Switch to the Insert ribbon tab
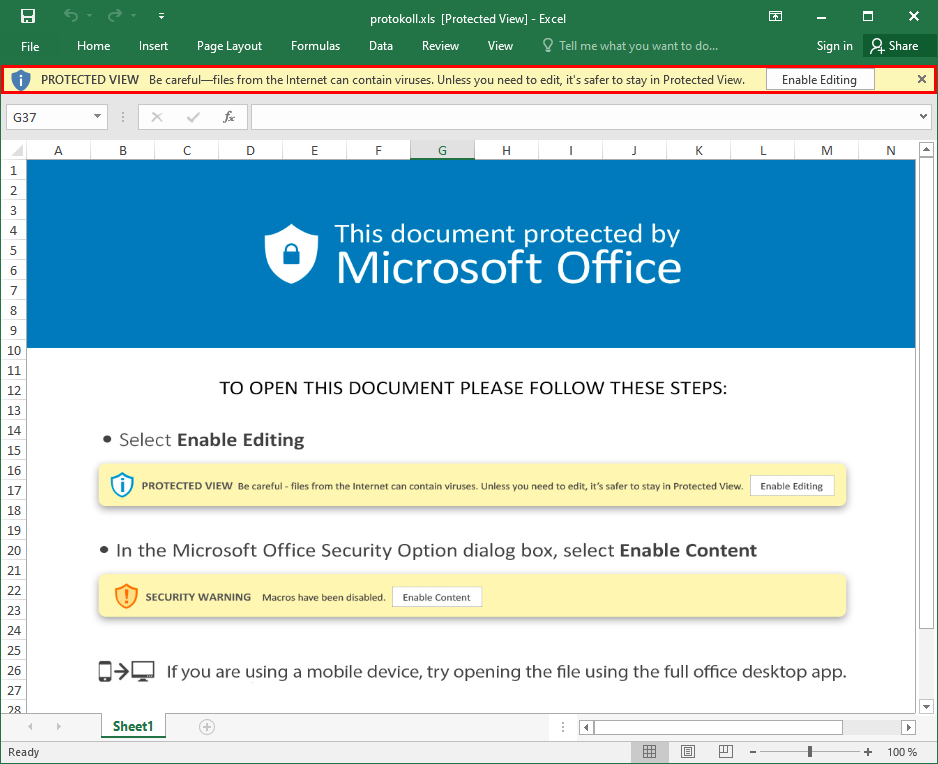The height and width of the screenshot is (764, 938). click(153, 46)
